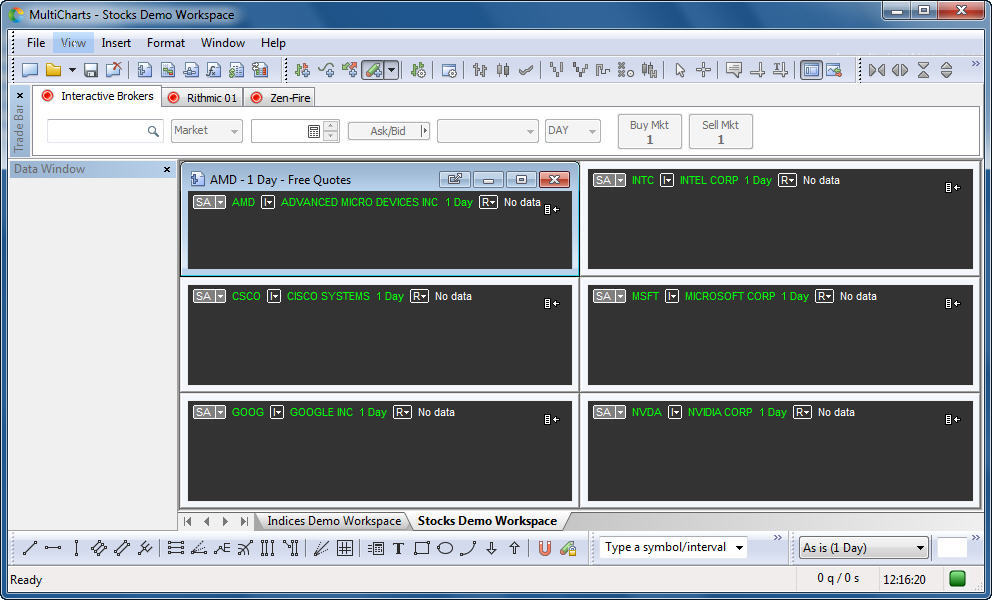This screenshot has width=992, height=600.
Task: Toggle the highlighted Data Window toolbar icon
Action: [x=810, y=70]
